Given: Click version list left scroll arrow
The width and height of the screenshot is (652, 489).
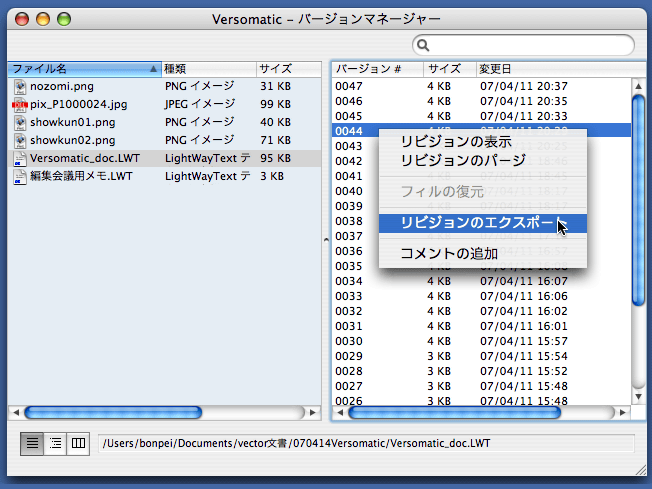Looking at the screenshot, I should pyautogui.click(x=340, y=412).
